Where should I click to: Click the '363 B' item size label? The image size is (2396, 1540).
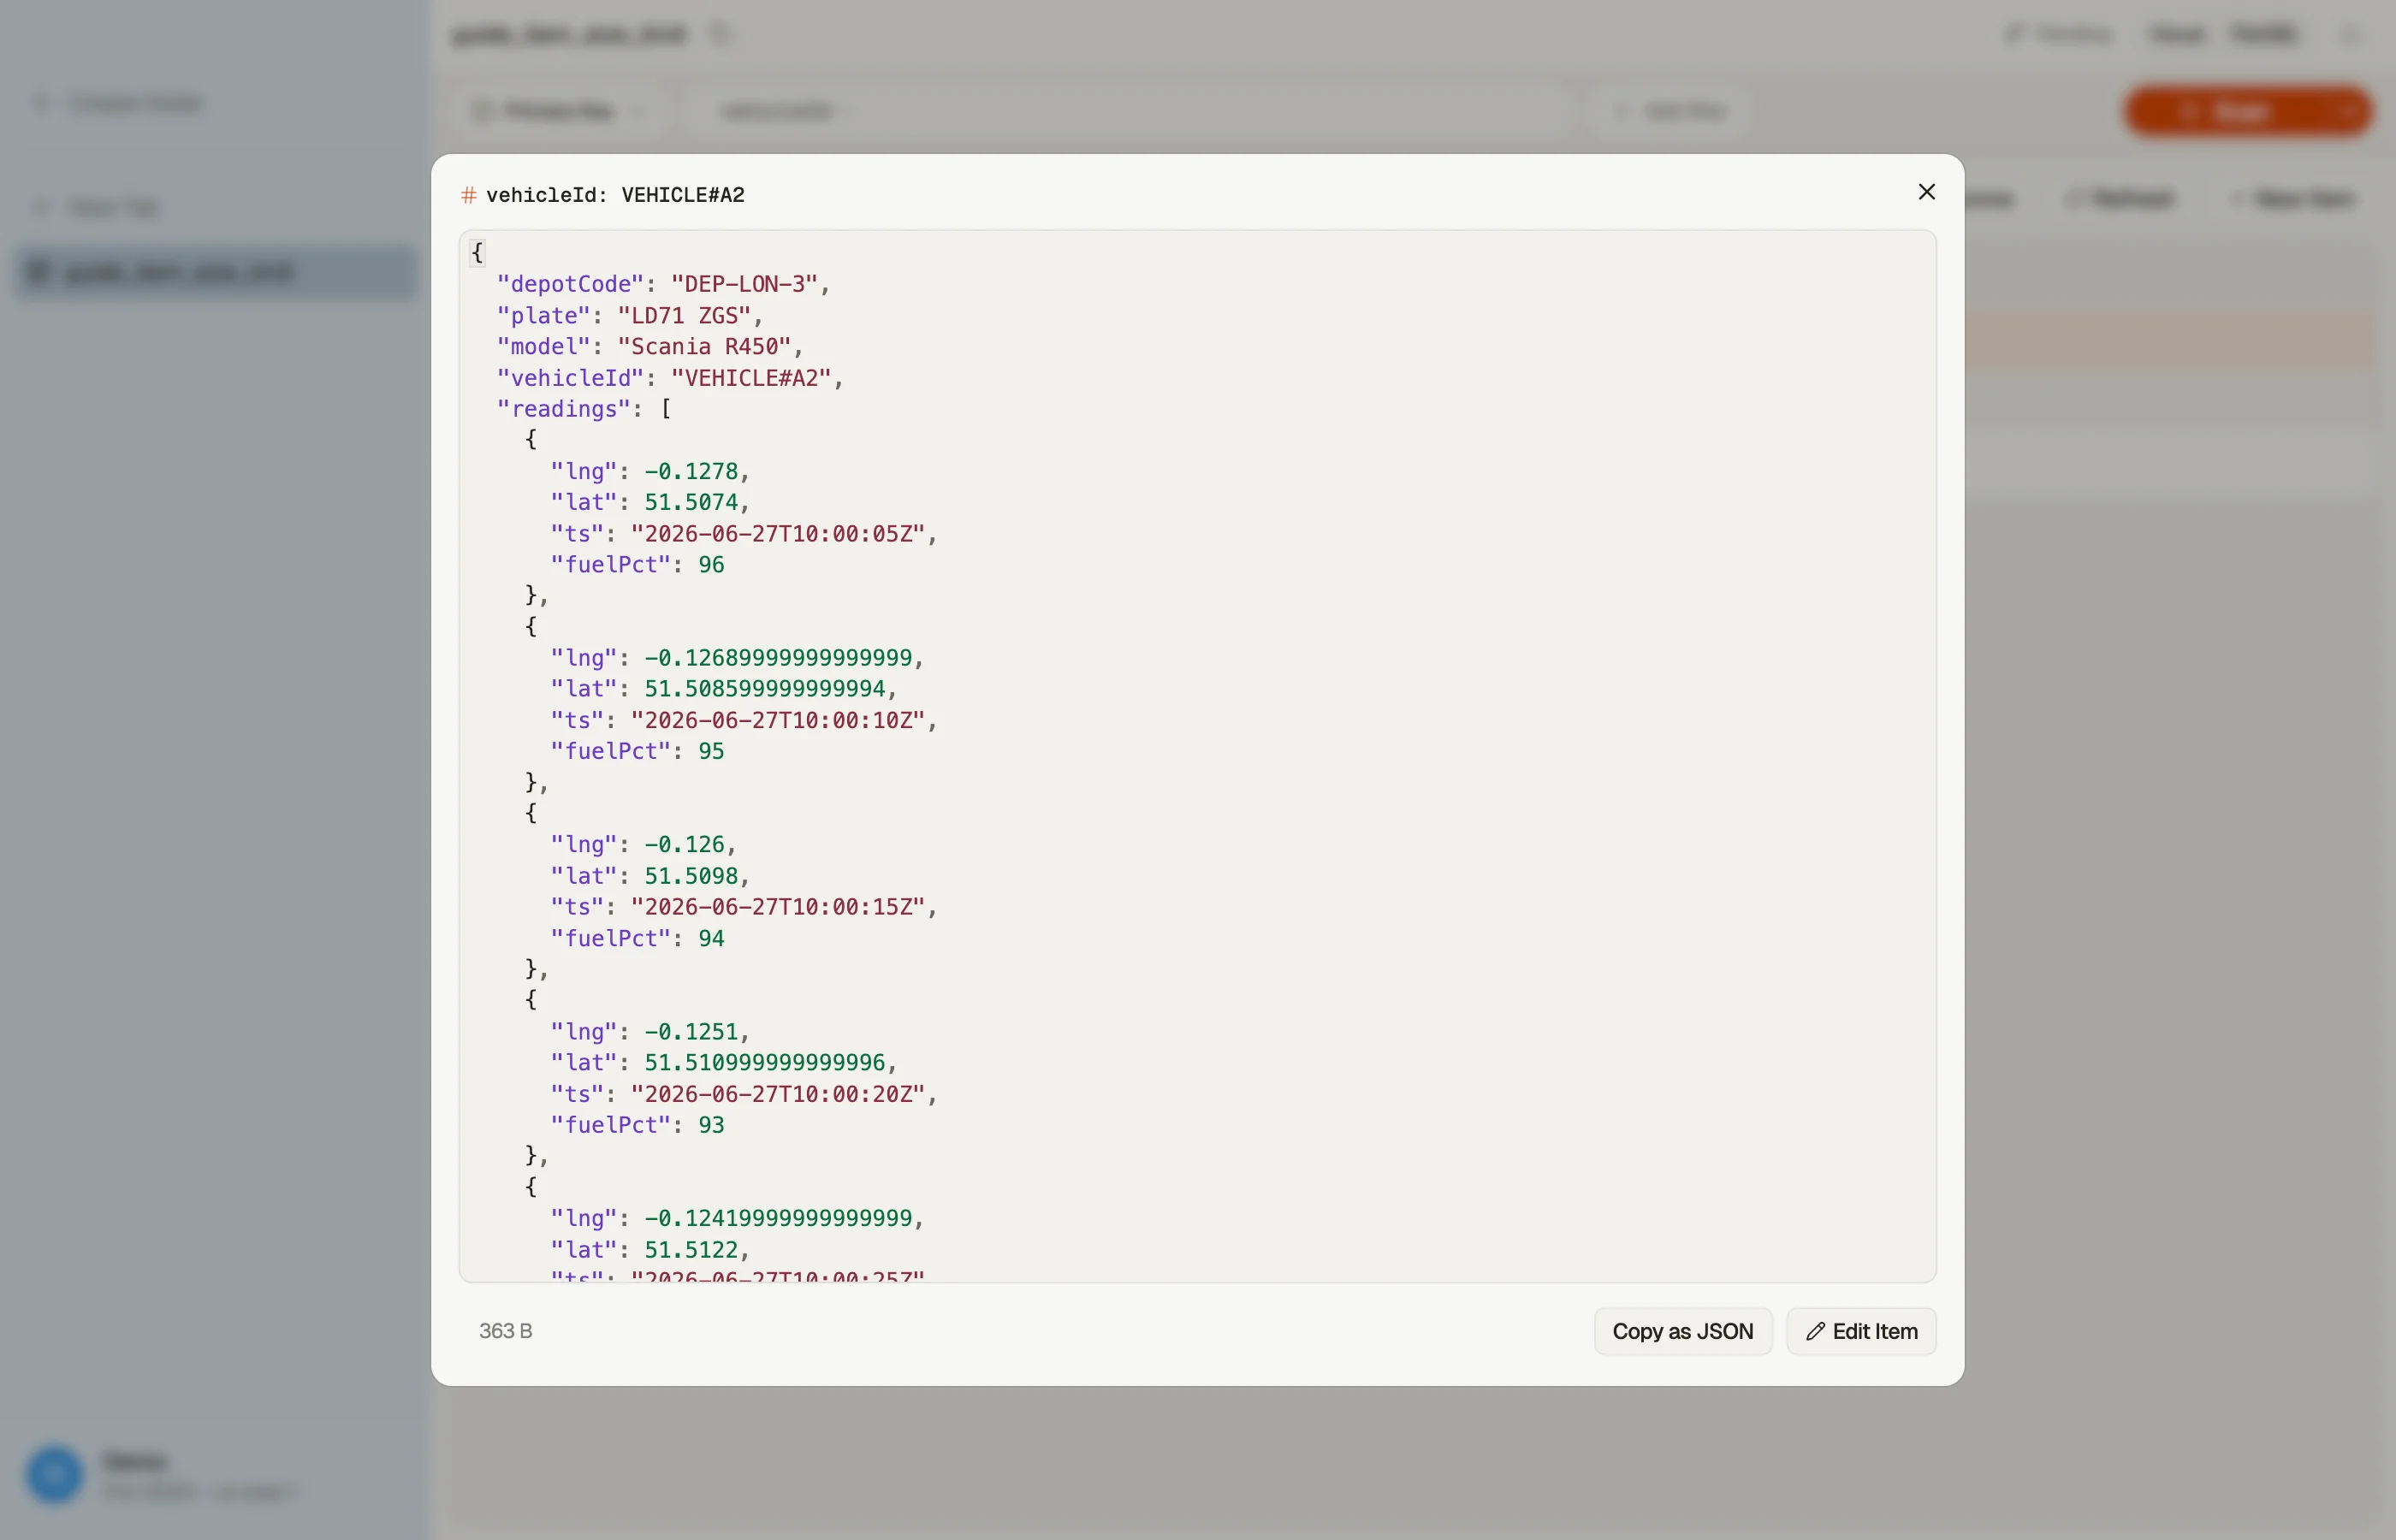coord(506,1331)
